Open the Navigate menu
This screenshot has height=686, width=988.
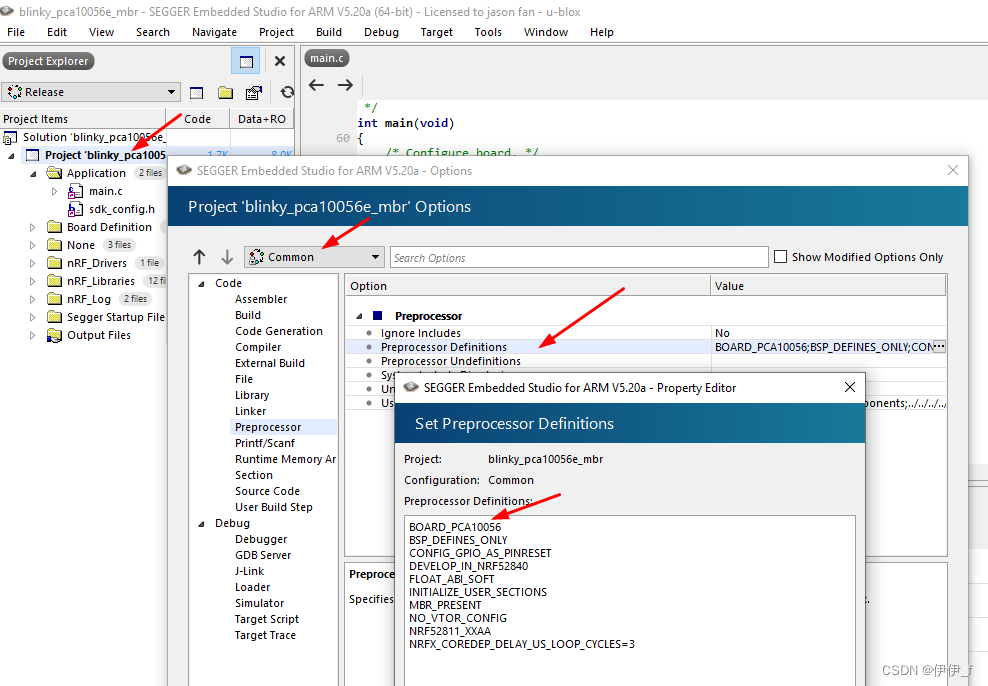[x=214, y=32]
